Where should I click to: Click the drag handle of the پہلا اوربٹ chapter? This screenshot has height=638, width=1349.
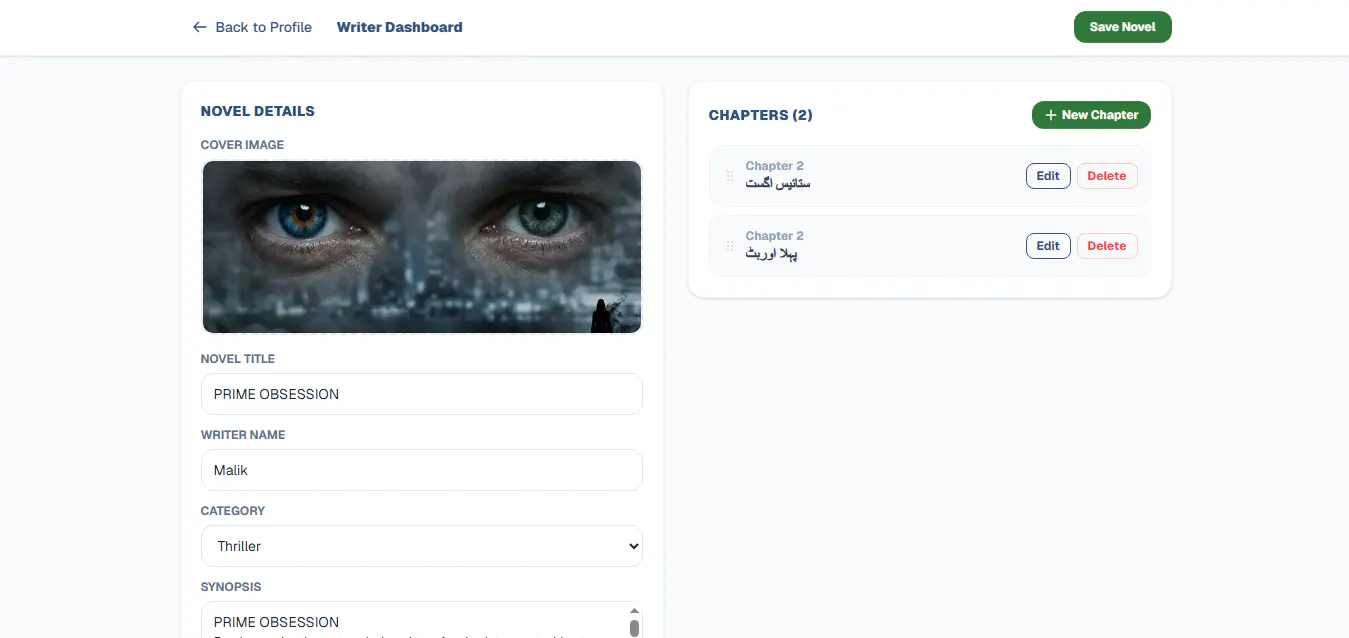pyautogui.click(x=730, y=246)
